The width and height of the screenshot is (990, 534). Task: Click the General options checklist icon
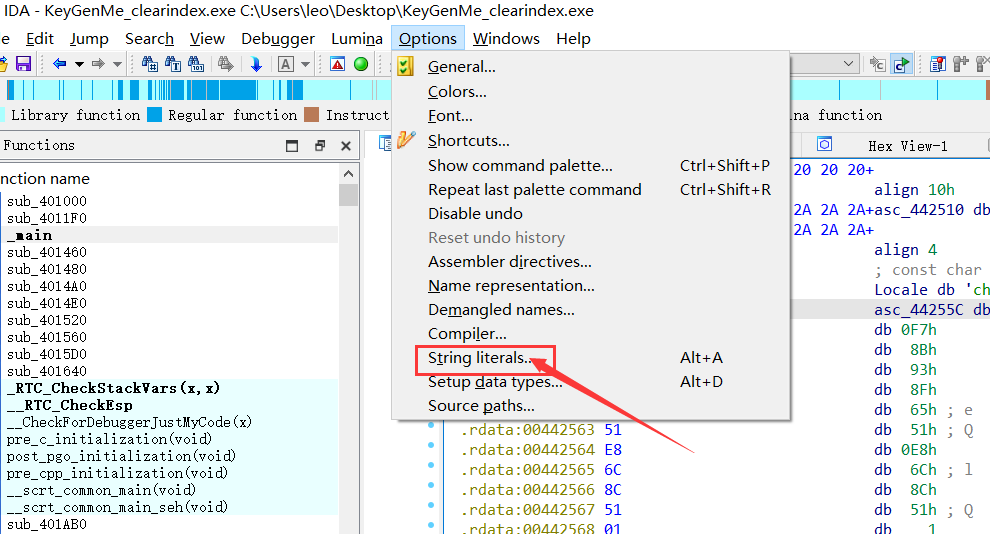pos(405,66)
